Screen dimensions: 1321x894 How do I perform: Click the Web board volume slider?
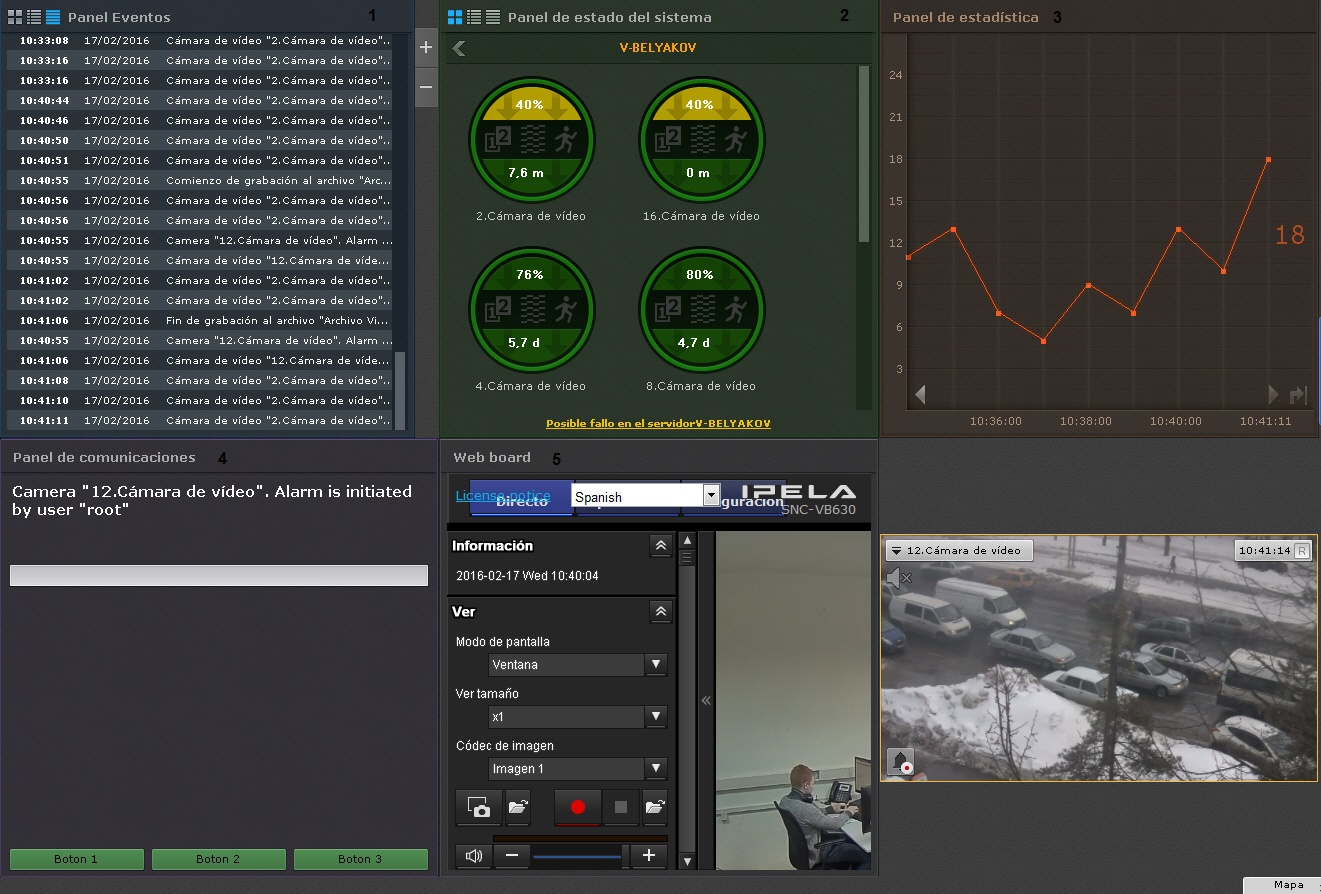[578, 856]
